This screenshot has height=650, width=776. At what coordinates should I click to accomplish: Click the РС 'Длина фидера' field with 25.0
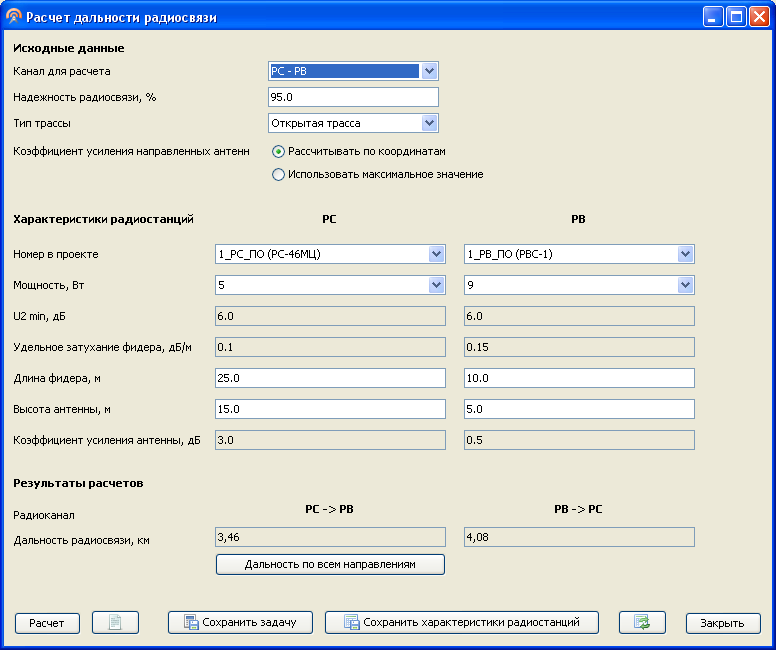[x=330, y=378]
